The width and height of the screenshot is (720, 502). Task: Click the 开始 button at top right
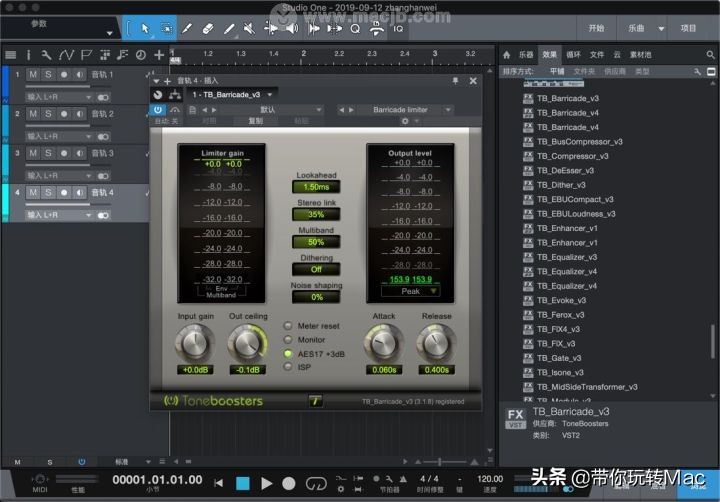click(596, 29)
